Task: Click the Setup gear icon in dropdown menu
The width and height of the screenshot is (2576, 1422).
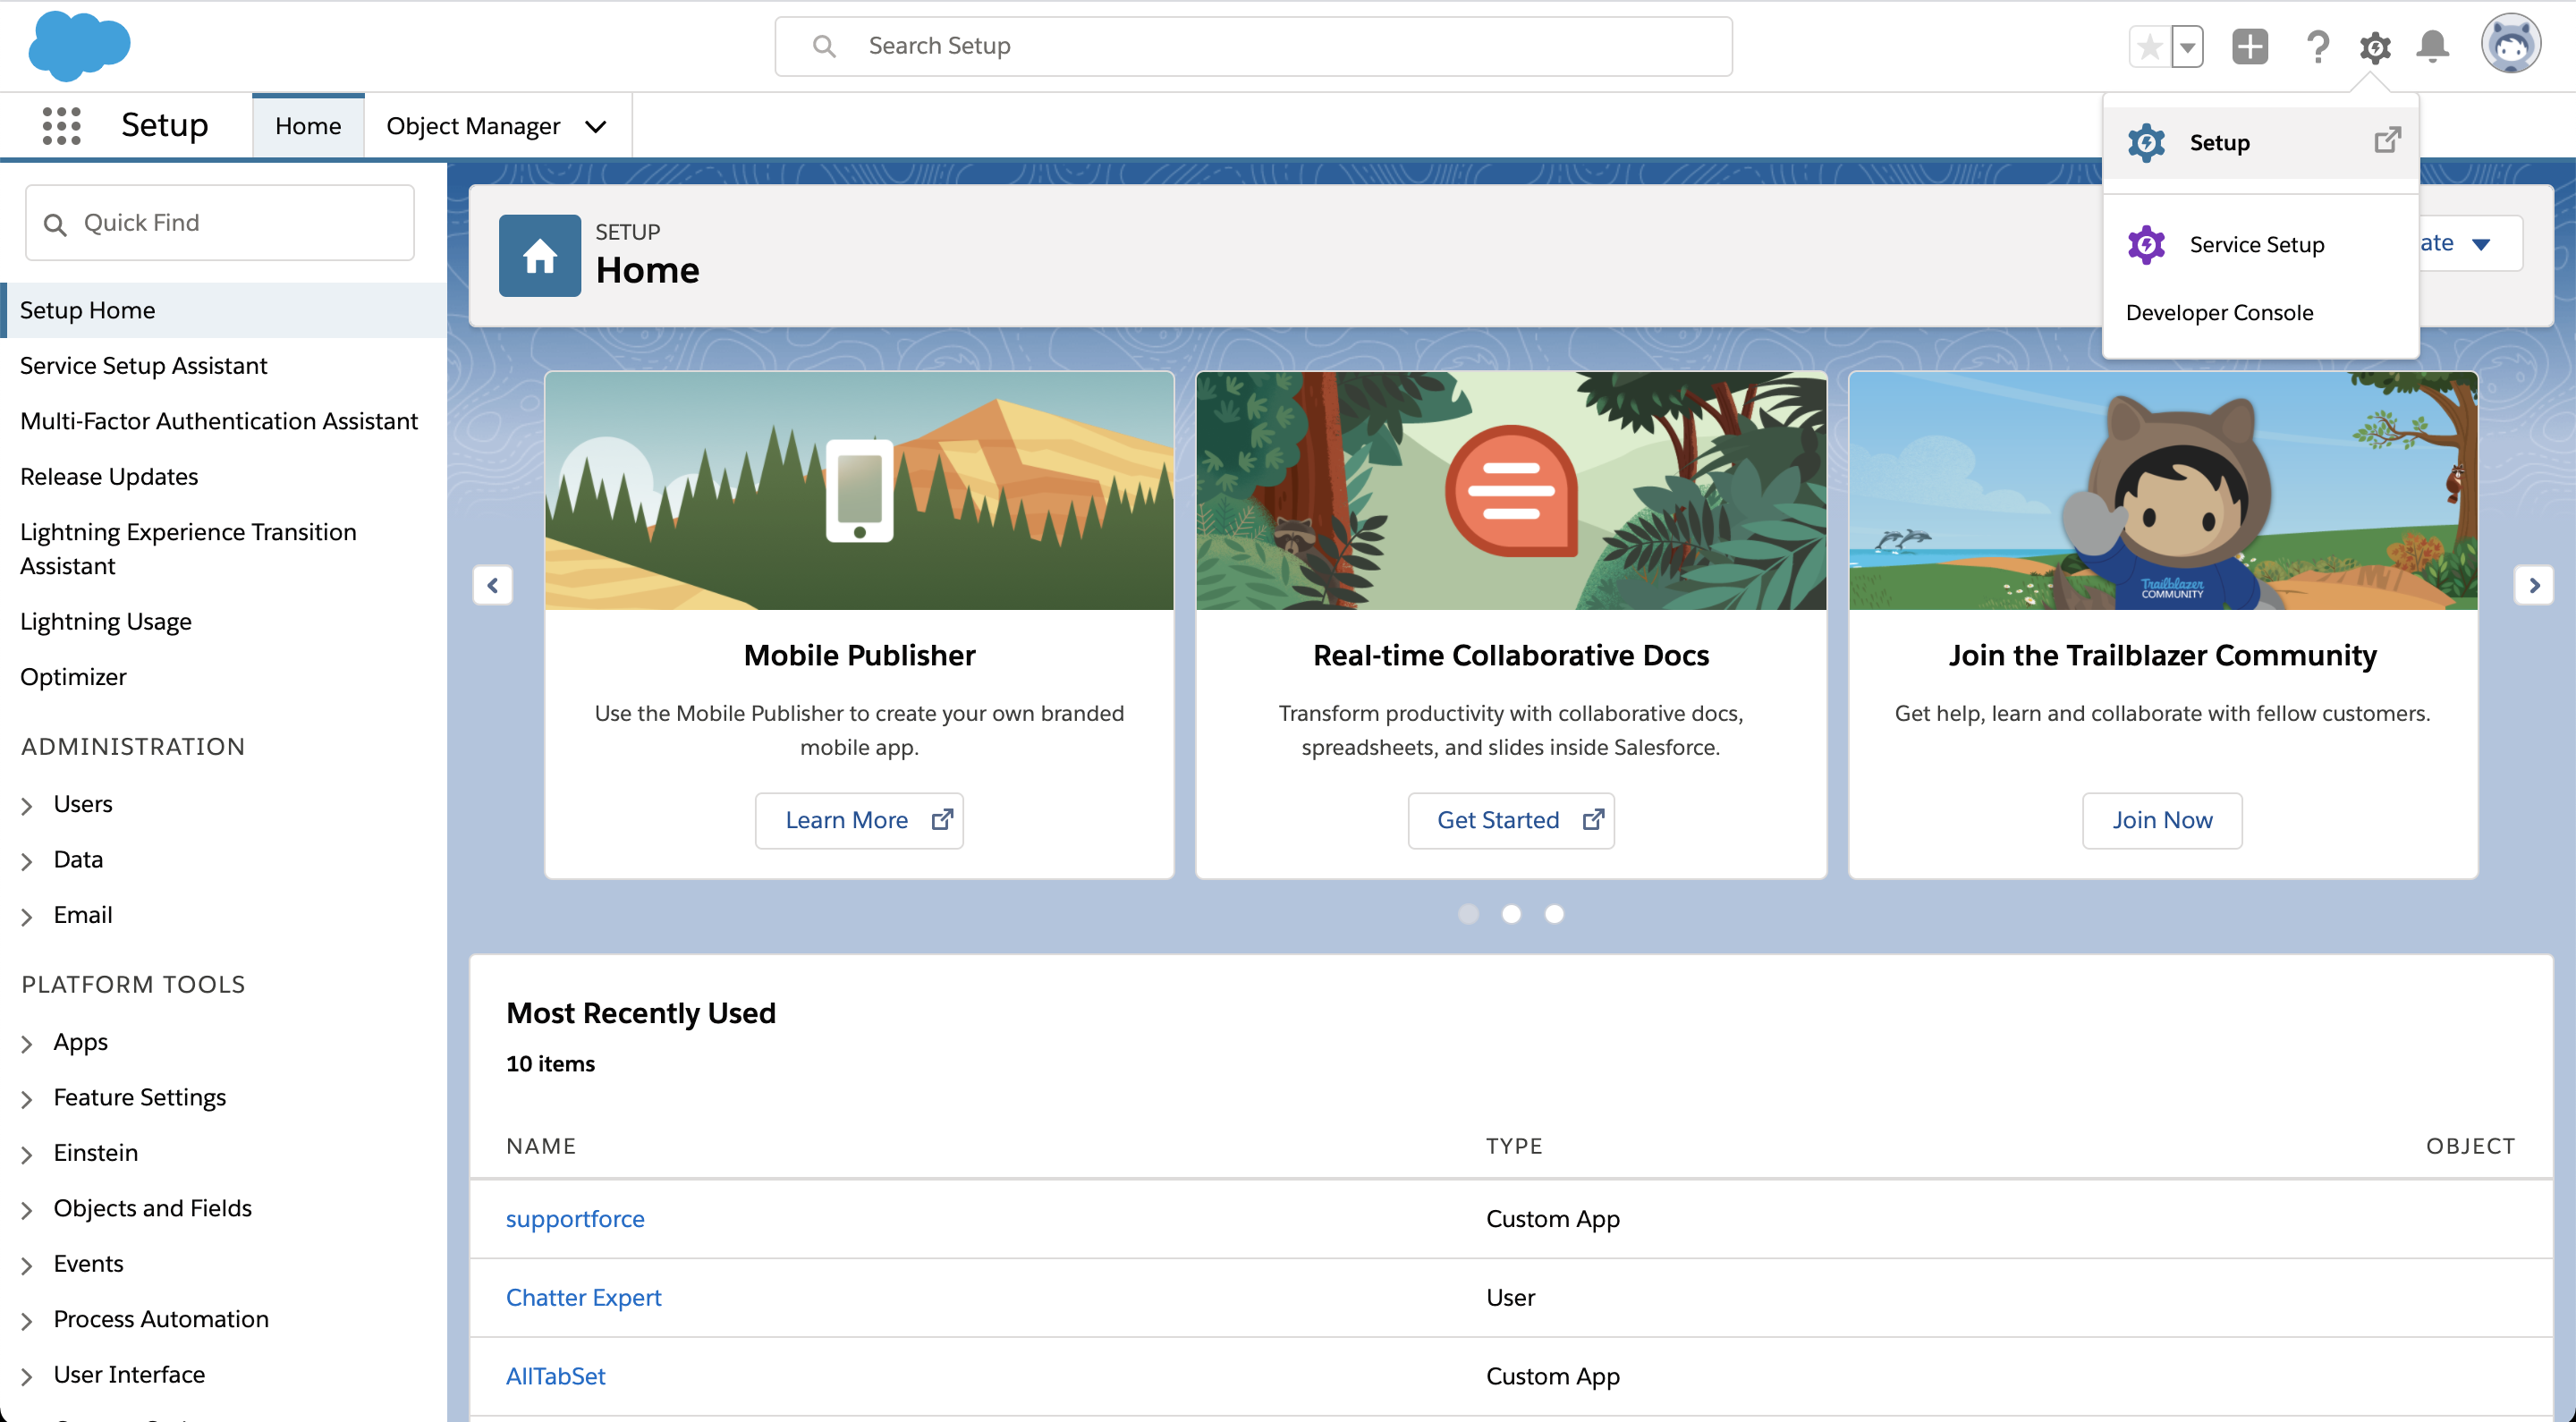Action: coord(2146,143)
